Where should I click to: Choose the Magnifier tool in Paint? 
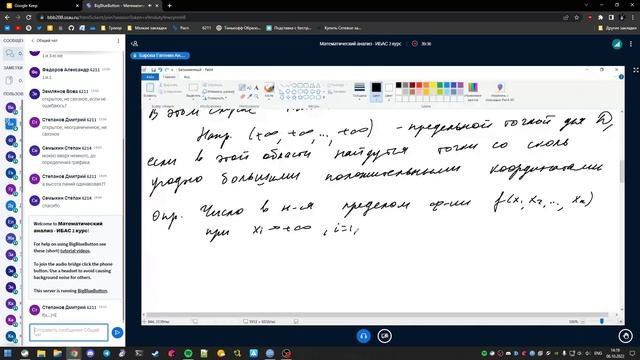(256, 96)
